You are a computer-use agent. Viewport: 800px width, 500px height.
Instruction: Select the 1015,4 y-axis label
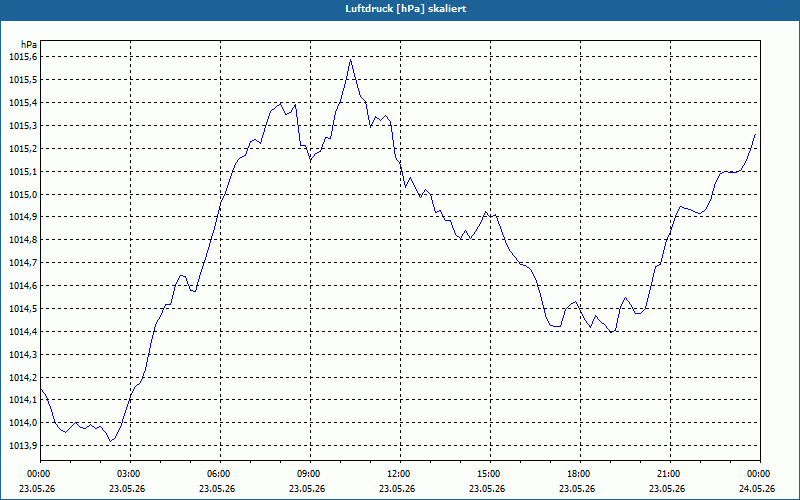pos(23,103)
